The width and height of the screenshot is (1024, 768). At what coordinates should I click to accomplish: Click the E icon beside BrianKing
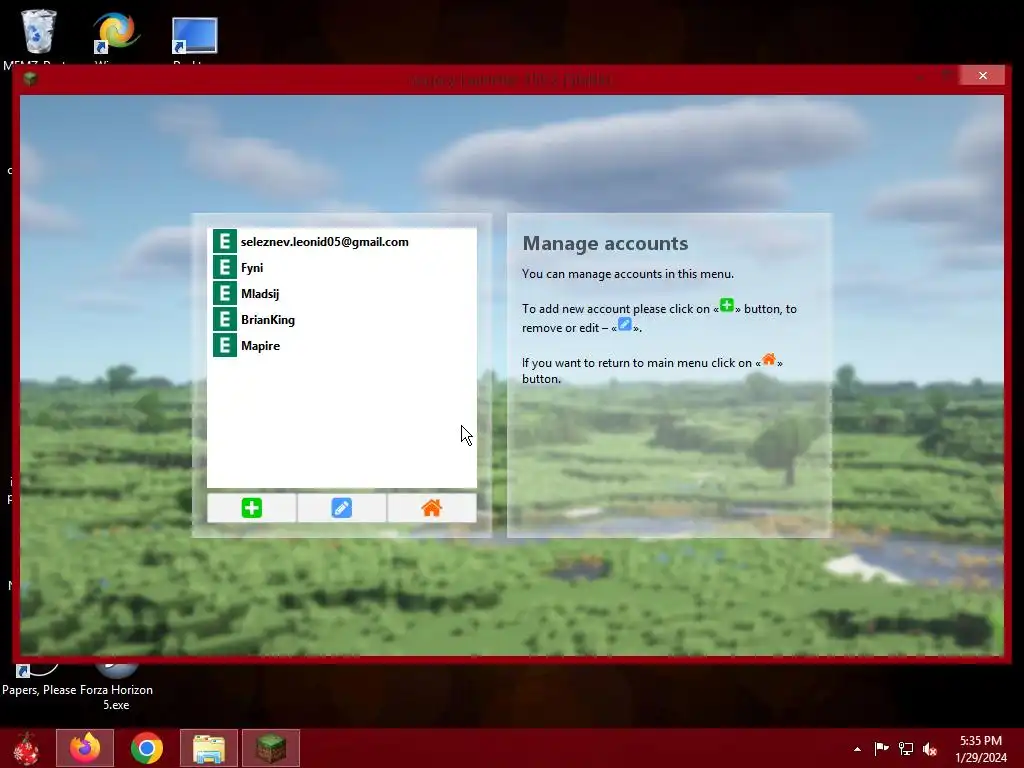click(x=225, y=319)
